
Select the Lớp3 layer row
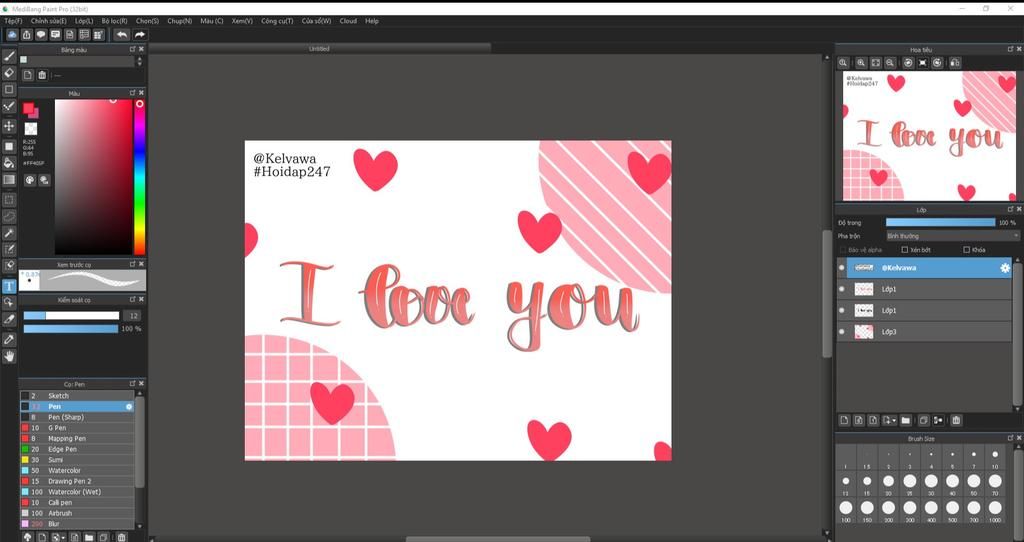924,332
